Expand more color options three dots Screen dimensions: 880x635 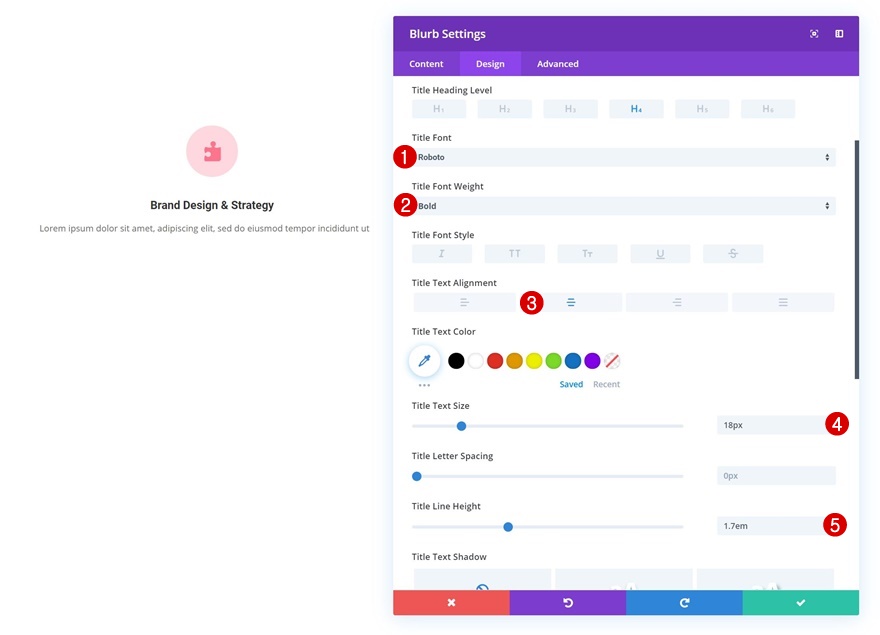click(x=424, y=385)
